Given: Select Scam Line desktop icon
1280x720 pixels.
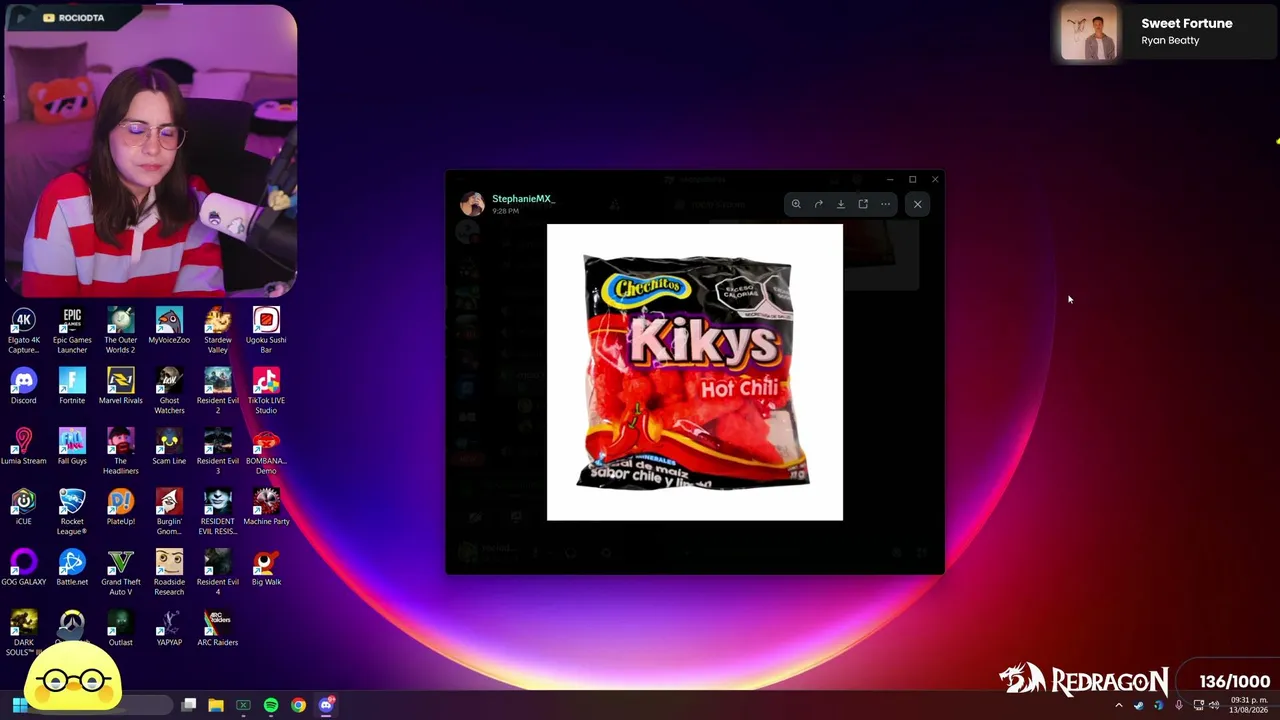Looking at the screenshot, I should coord(169,447).
